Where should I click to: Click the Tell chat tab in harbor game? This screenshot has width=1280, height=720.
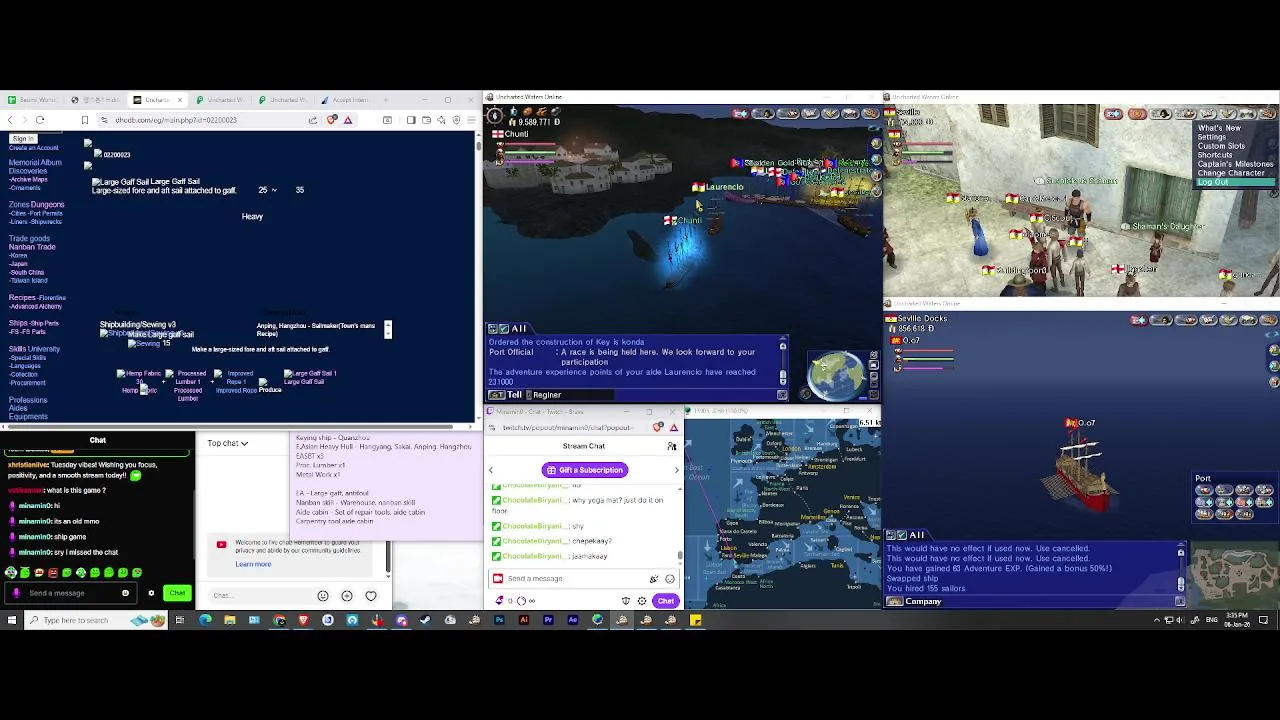(514, 395)
